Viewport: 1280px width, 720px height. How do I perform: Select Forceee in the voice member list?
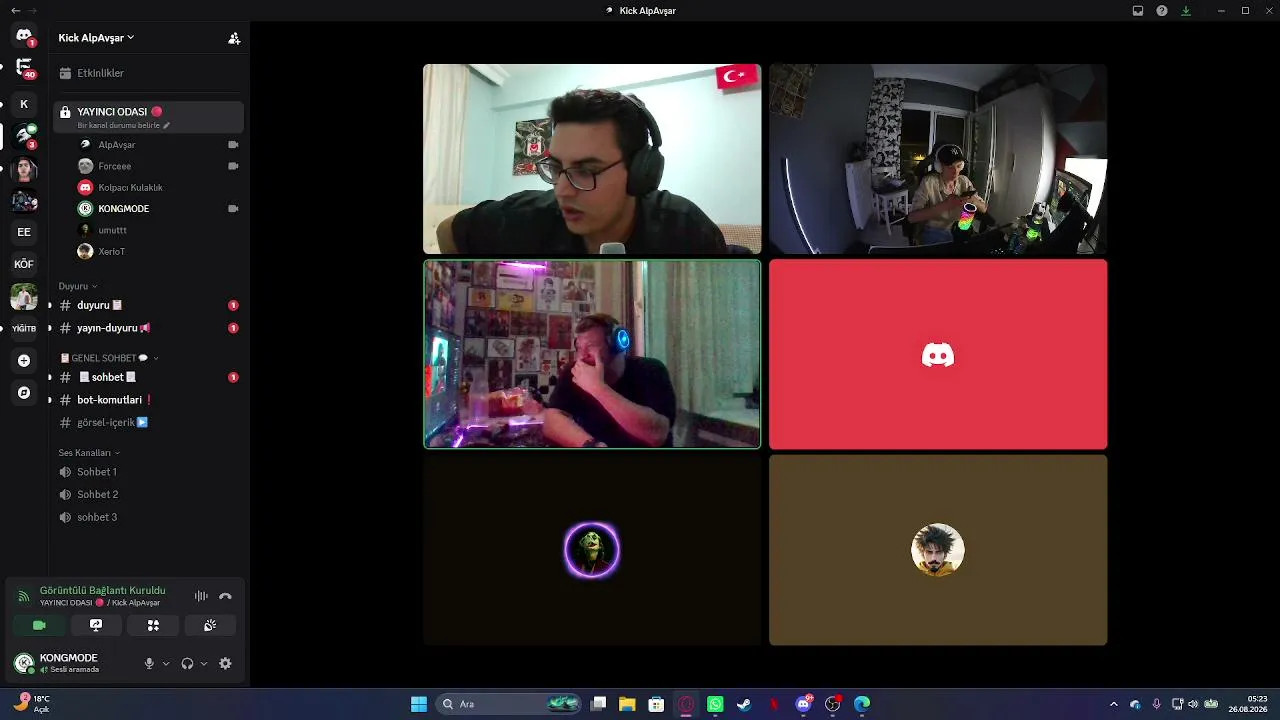(x=158, y=166)
